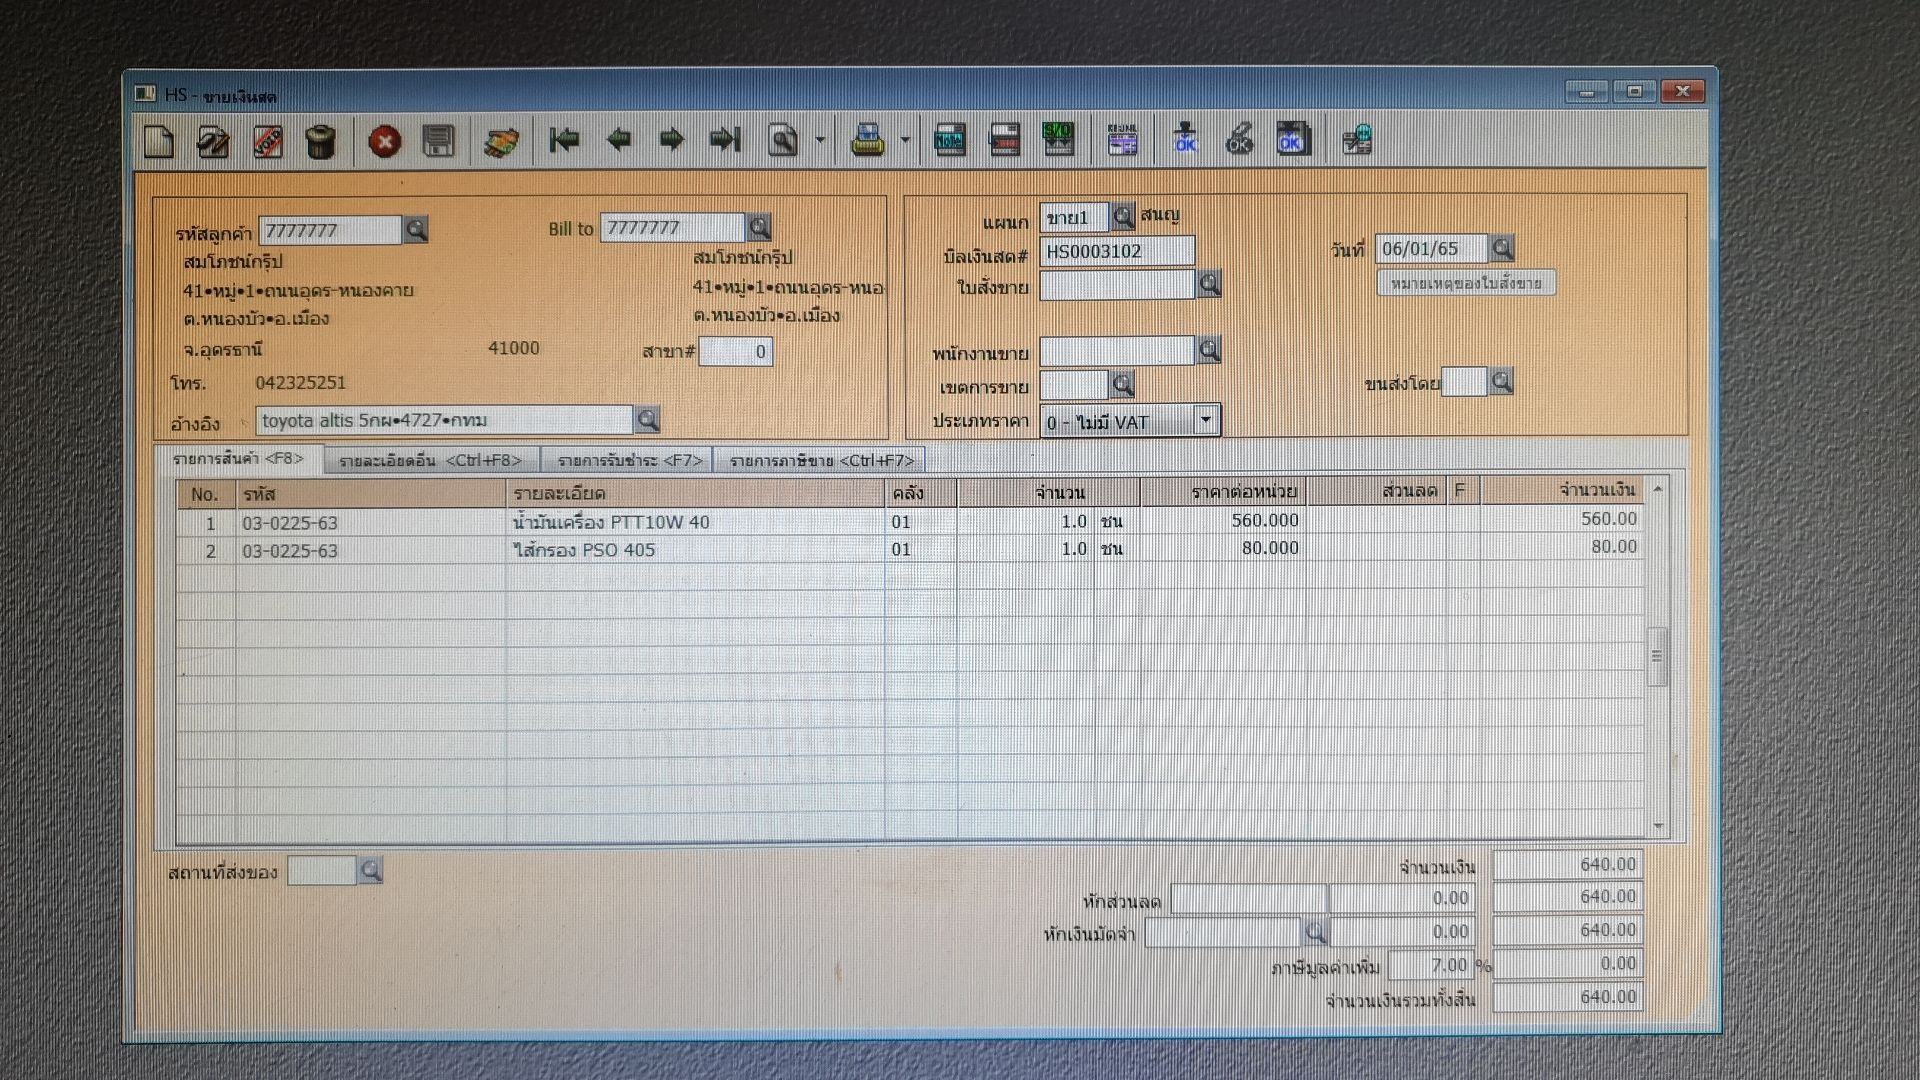
Task: Open the Note icon in toolbar
Action: [x=950, y=140]
